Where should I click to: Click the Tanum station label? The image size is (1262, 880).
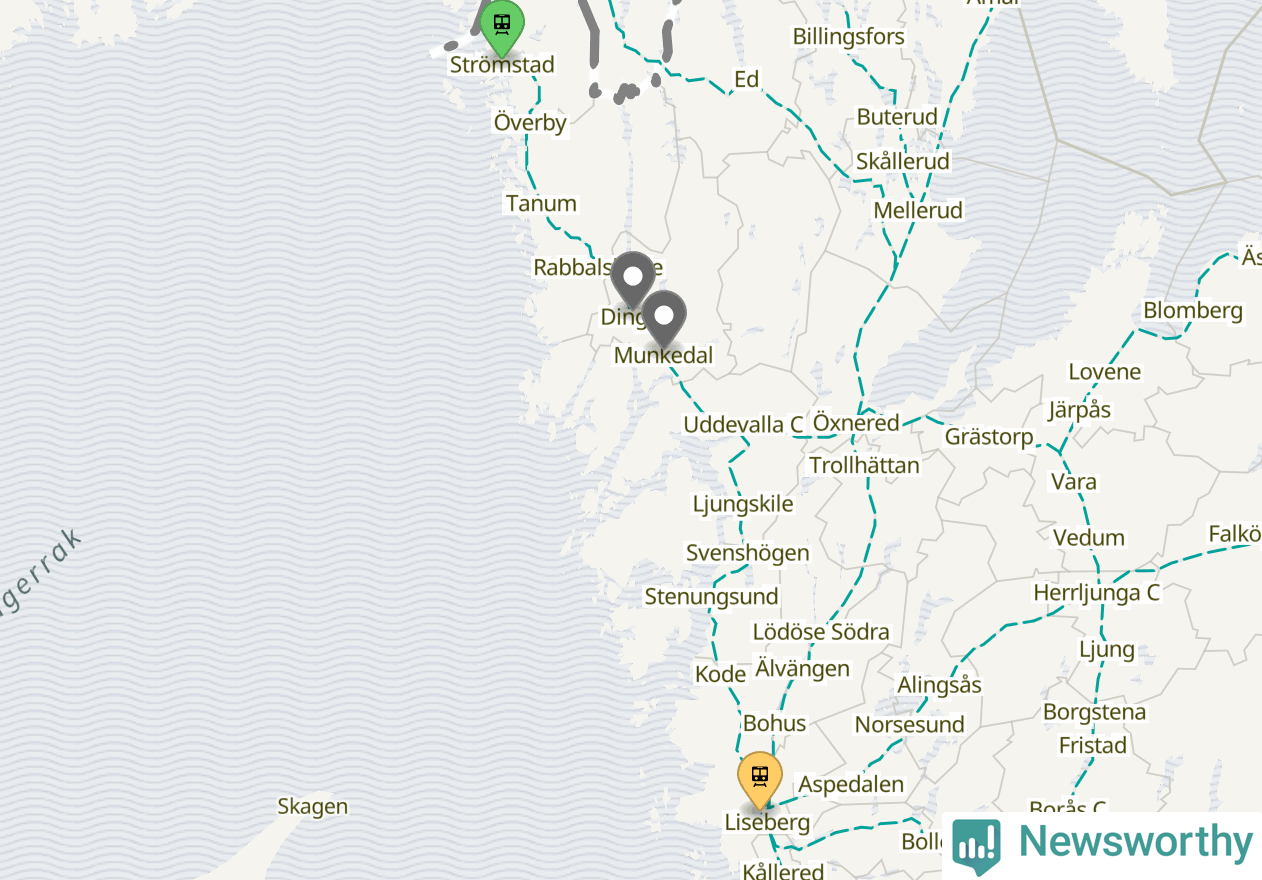point(541,203)
